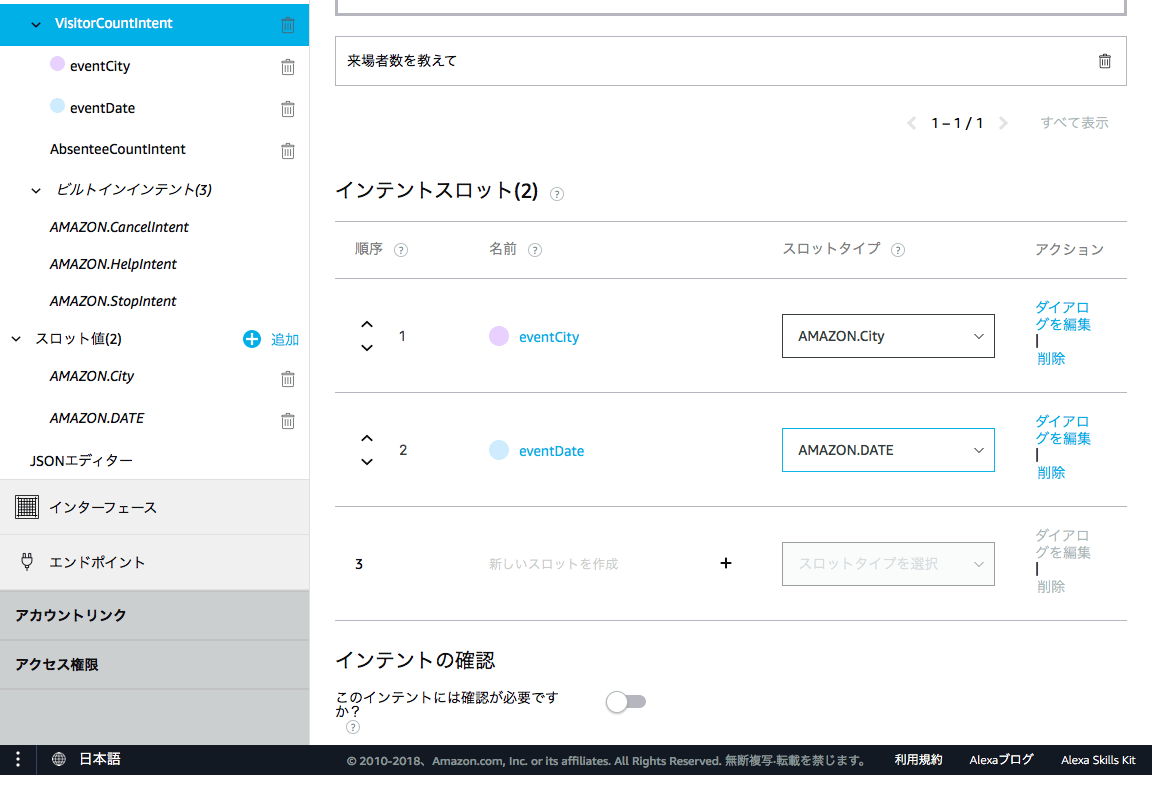This screenshot has height=803, width=1152.
Task: Delete eventDate slot in sidebar via trash icon
Action: [288, 109]
